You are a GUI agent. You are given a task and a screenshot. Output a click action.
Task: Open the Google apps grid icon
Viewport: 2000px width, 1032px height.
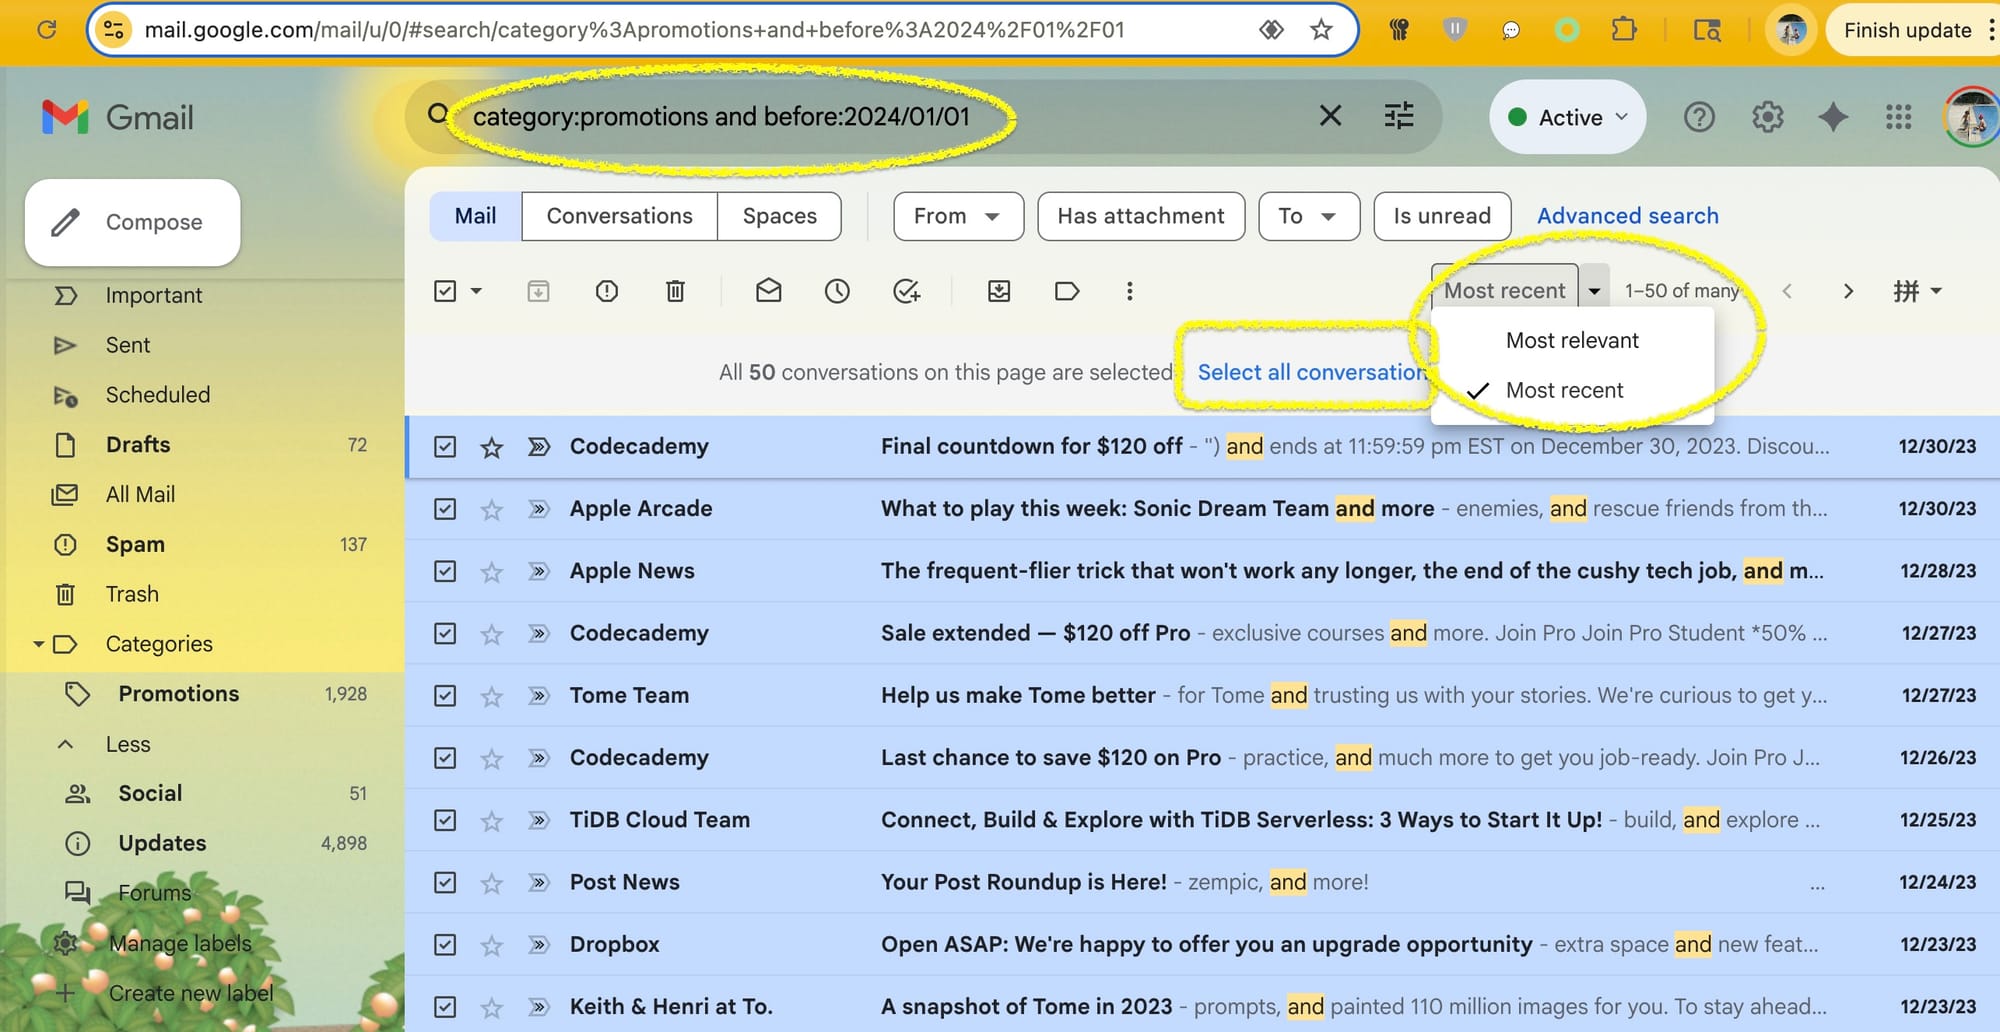click(1898, 117)
